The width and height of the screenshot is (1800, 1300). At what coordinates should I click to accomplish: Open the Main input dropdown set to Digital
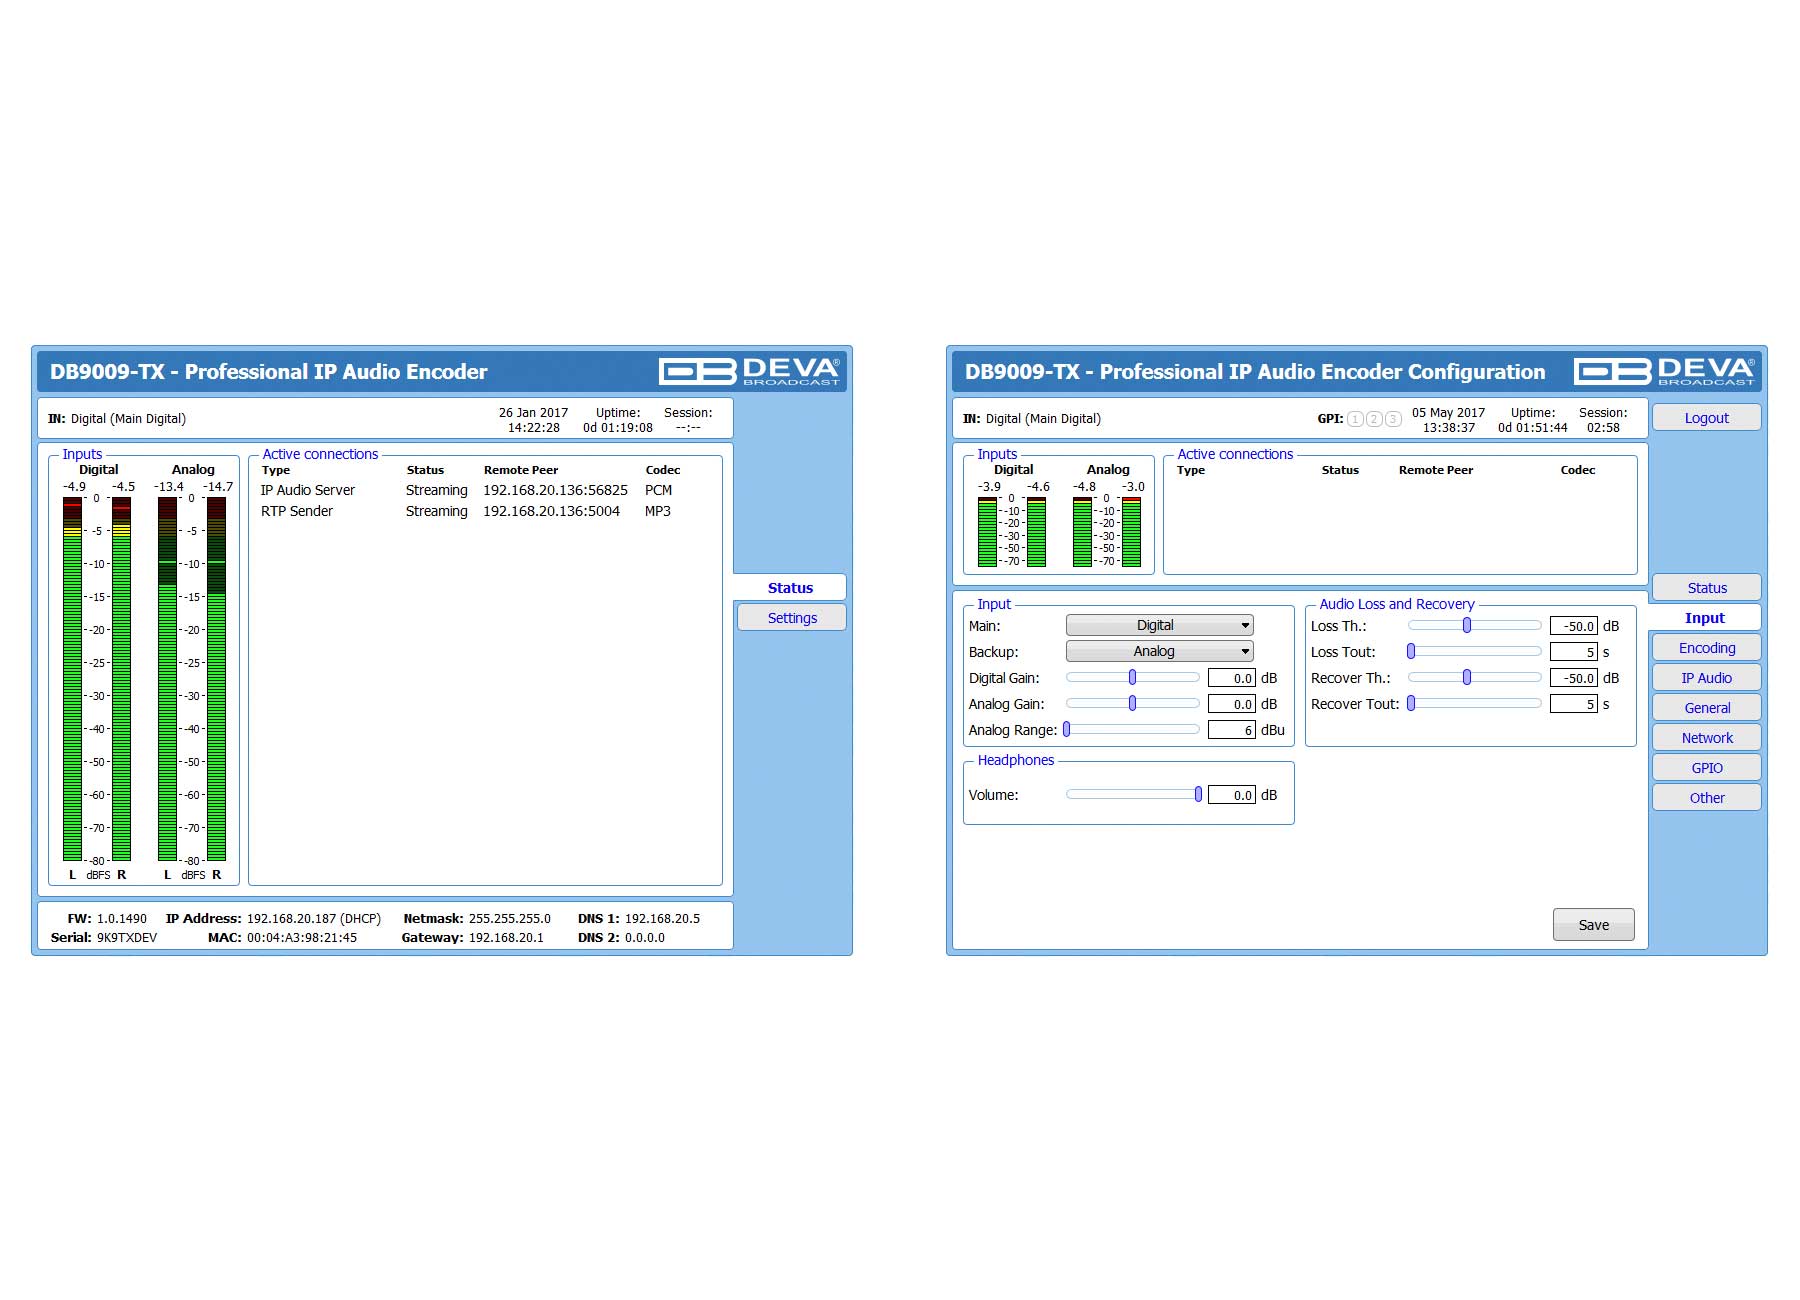pos(1160,625)
